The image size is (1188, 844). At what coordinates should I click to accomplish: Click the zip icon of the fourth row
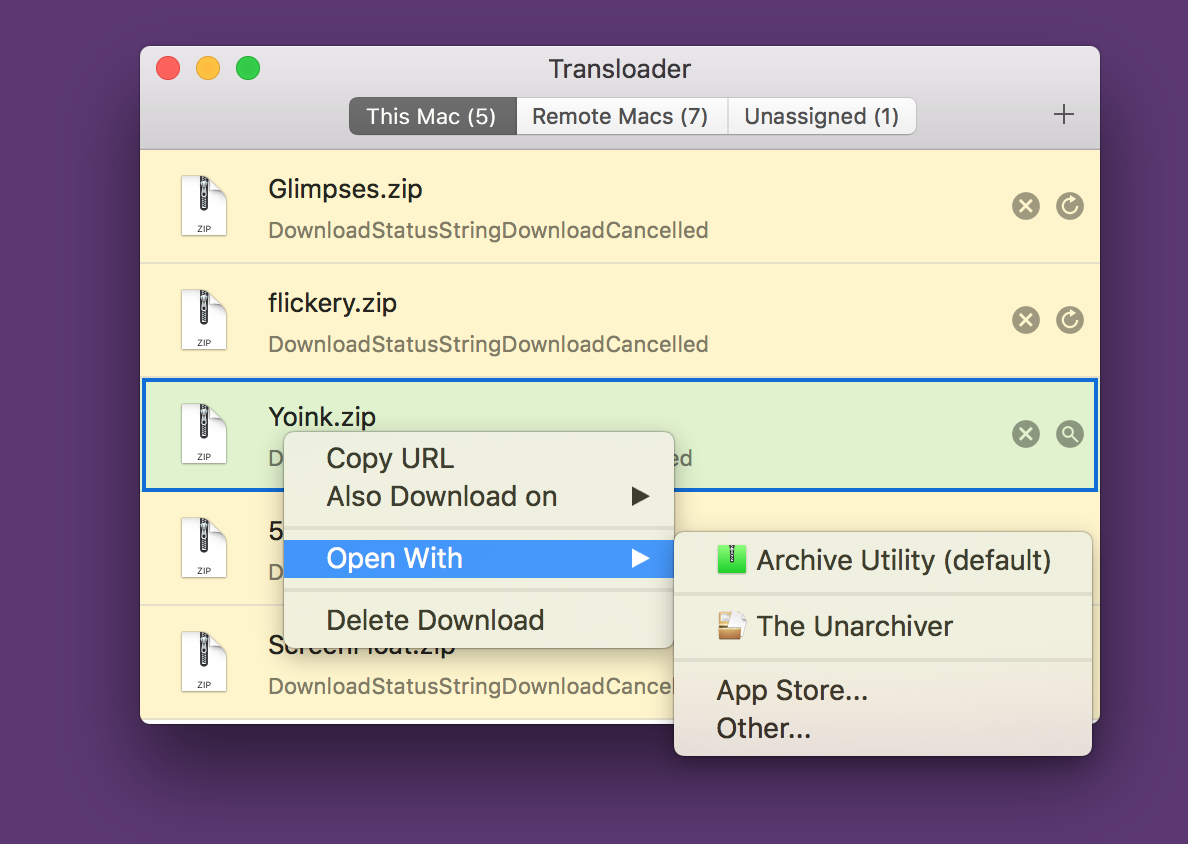pos(204,547)
